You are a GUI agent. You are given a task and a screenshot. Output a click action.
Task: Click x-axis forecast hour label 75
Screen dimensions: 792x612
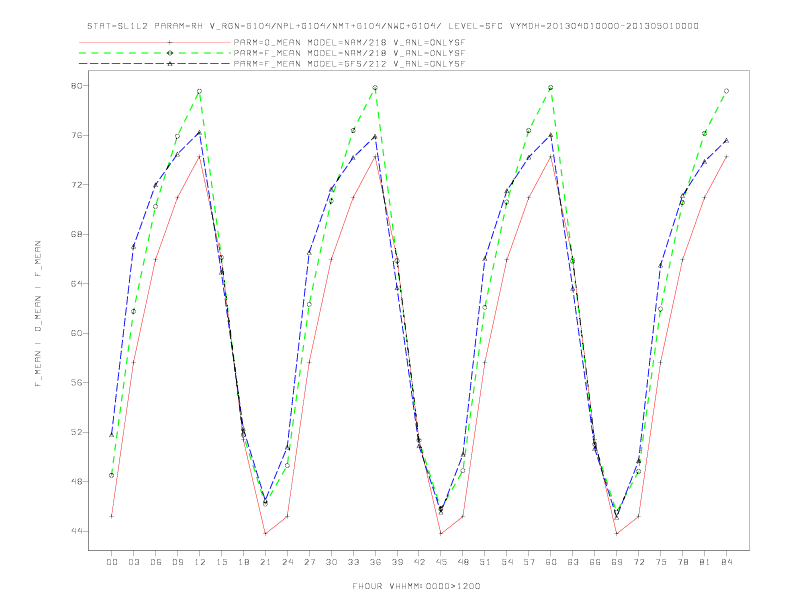(x=661, y=562)
